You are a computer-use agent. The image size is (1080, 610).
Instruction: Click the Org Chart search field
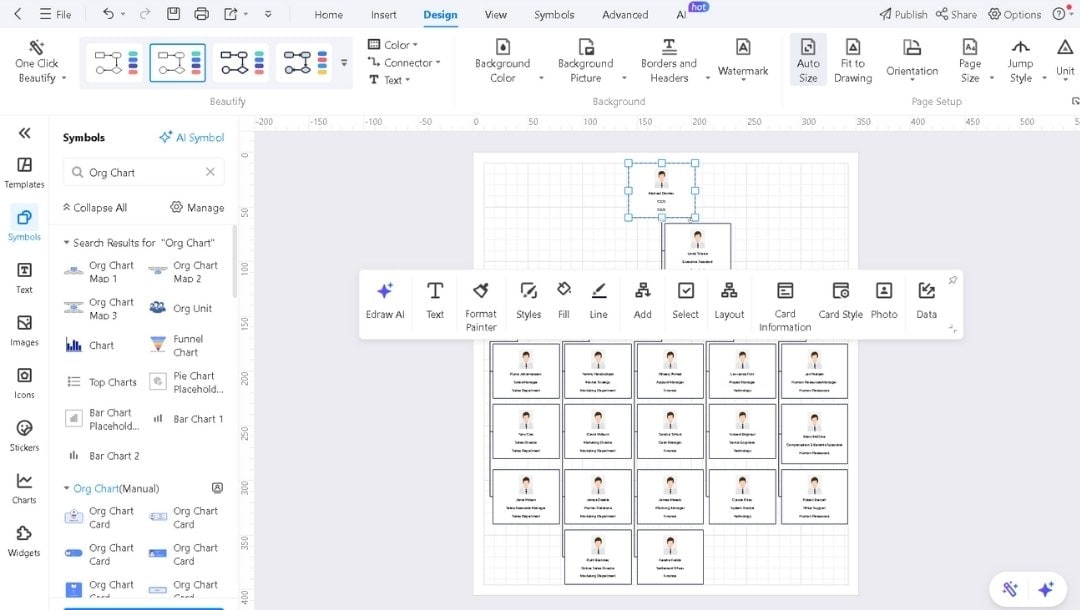coord(140,172)
